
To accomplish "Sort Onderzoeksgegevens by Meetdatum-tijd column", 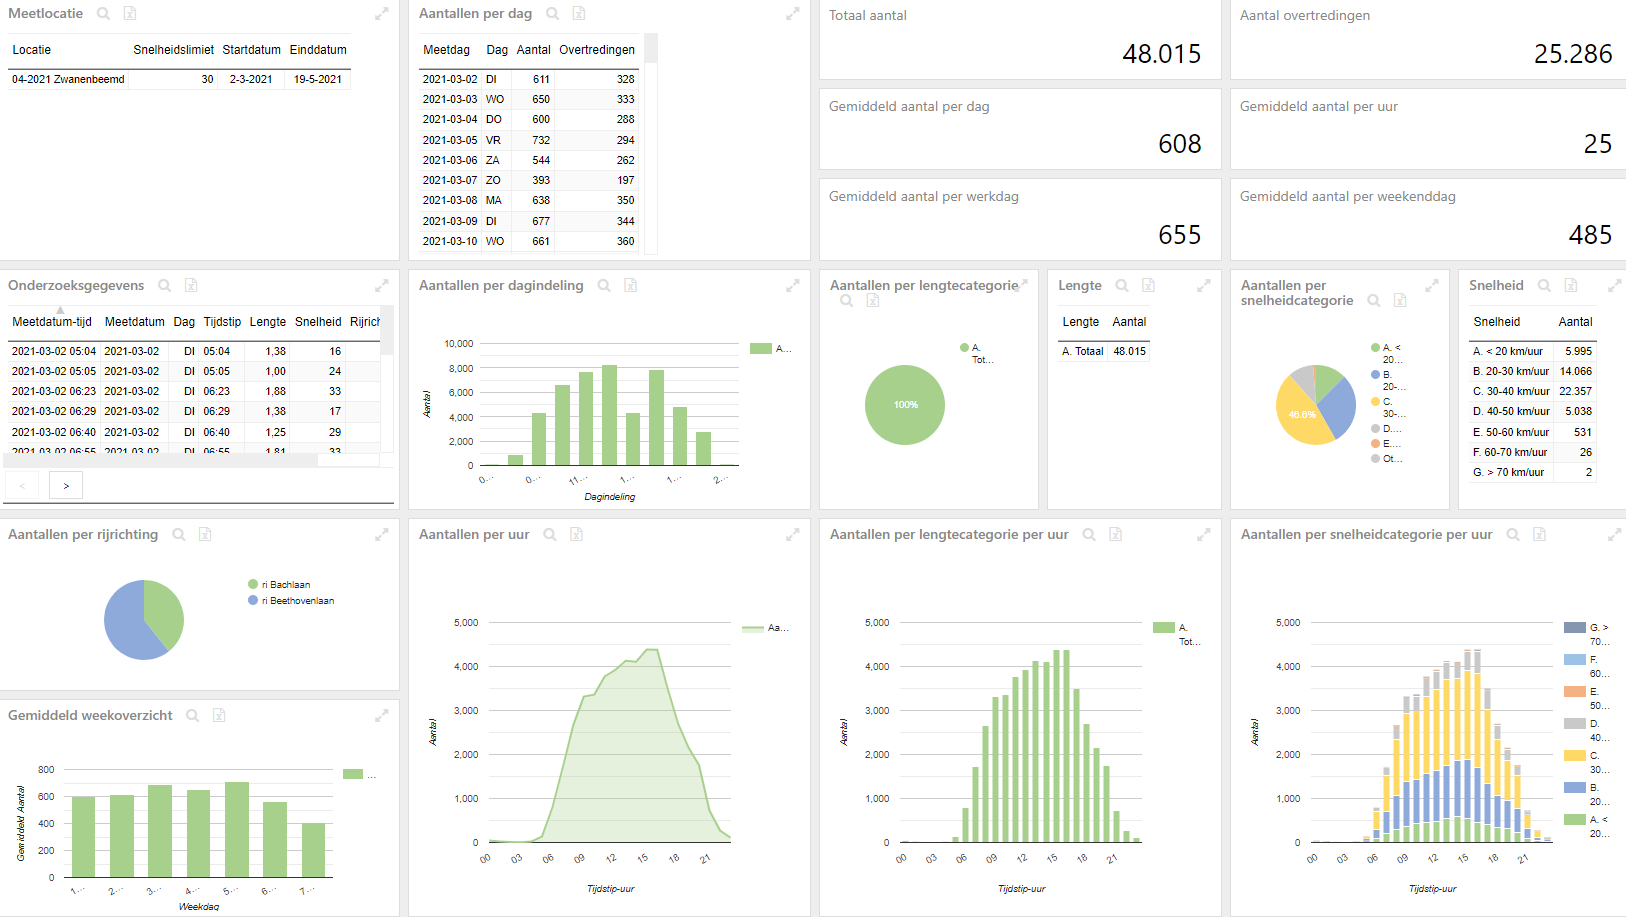I will 52,322.
